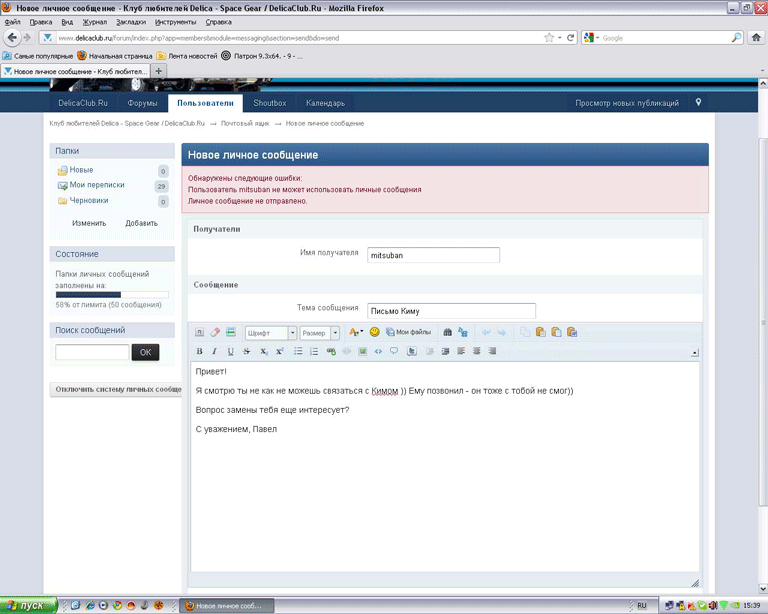The image size is (768, 614).
Task: Open the Пользователи tab
Action: pos(204,103)
